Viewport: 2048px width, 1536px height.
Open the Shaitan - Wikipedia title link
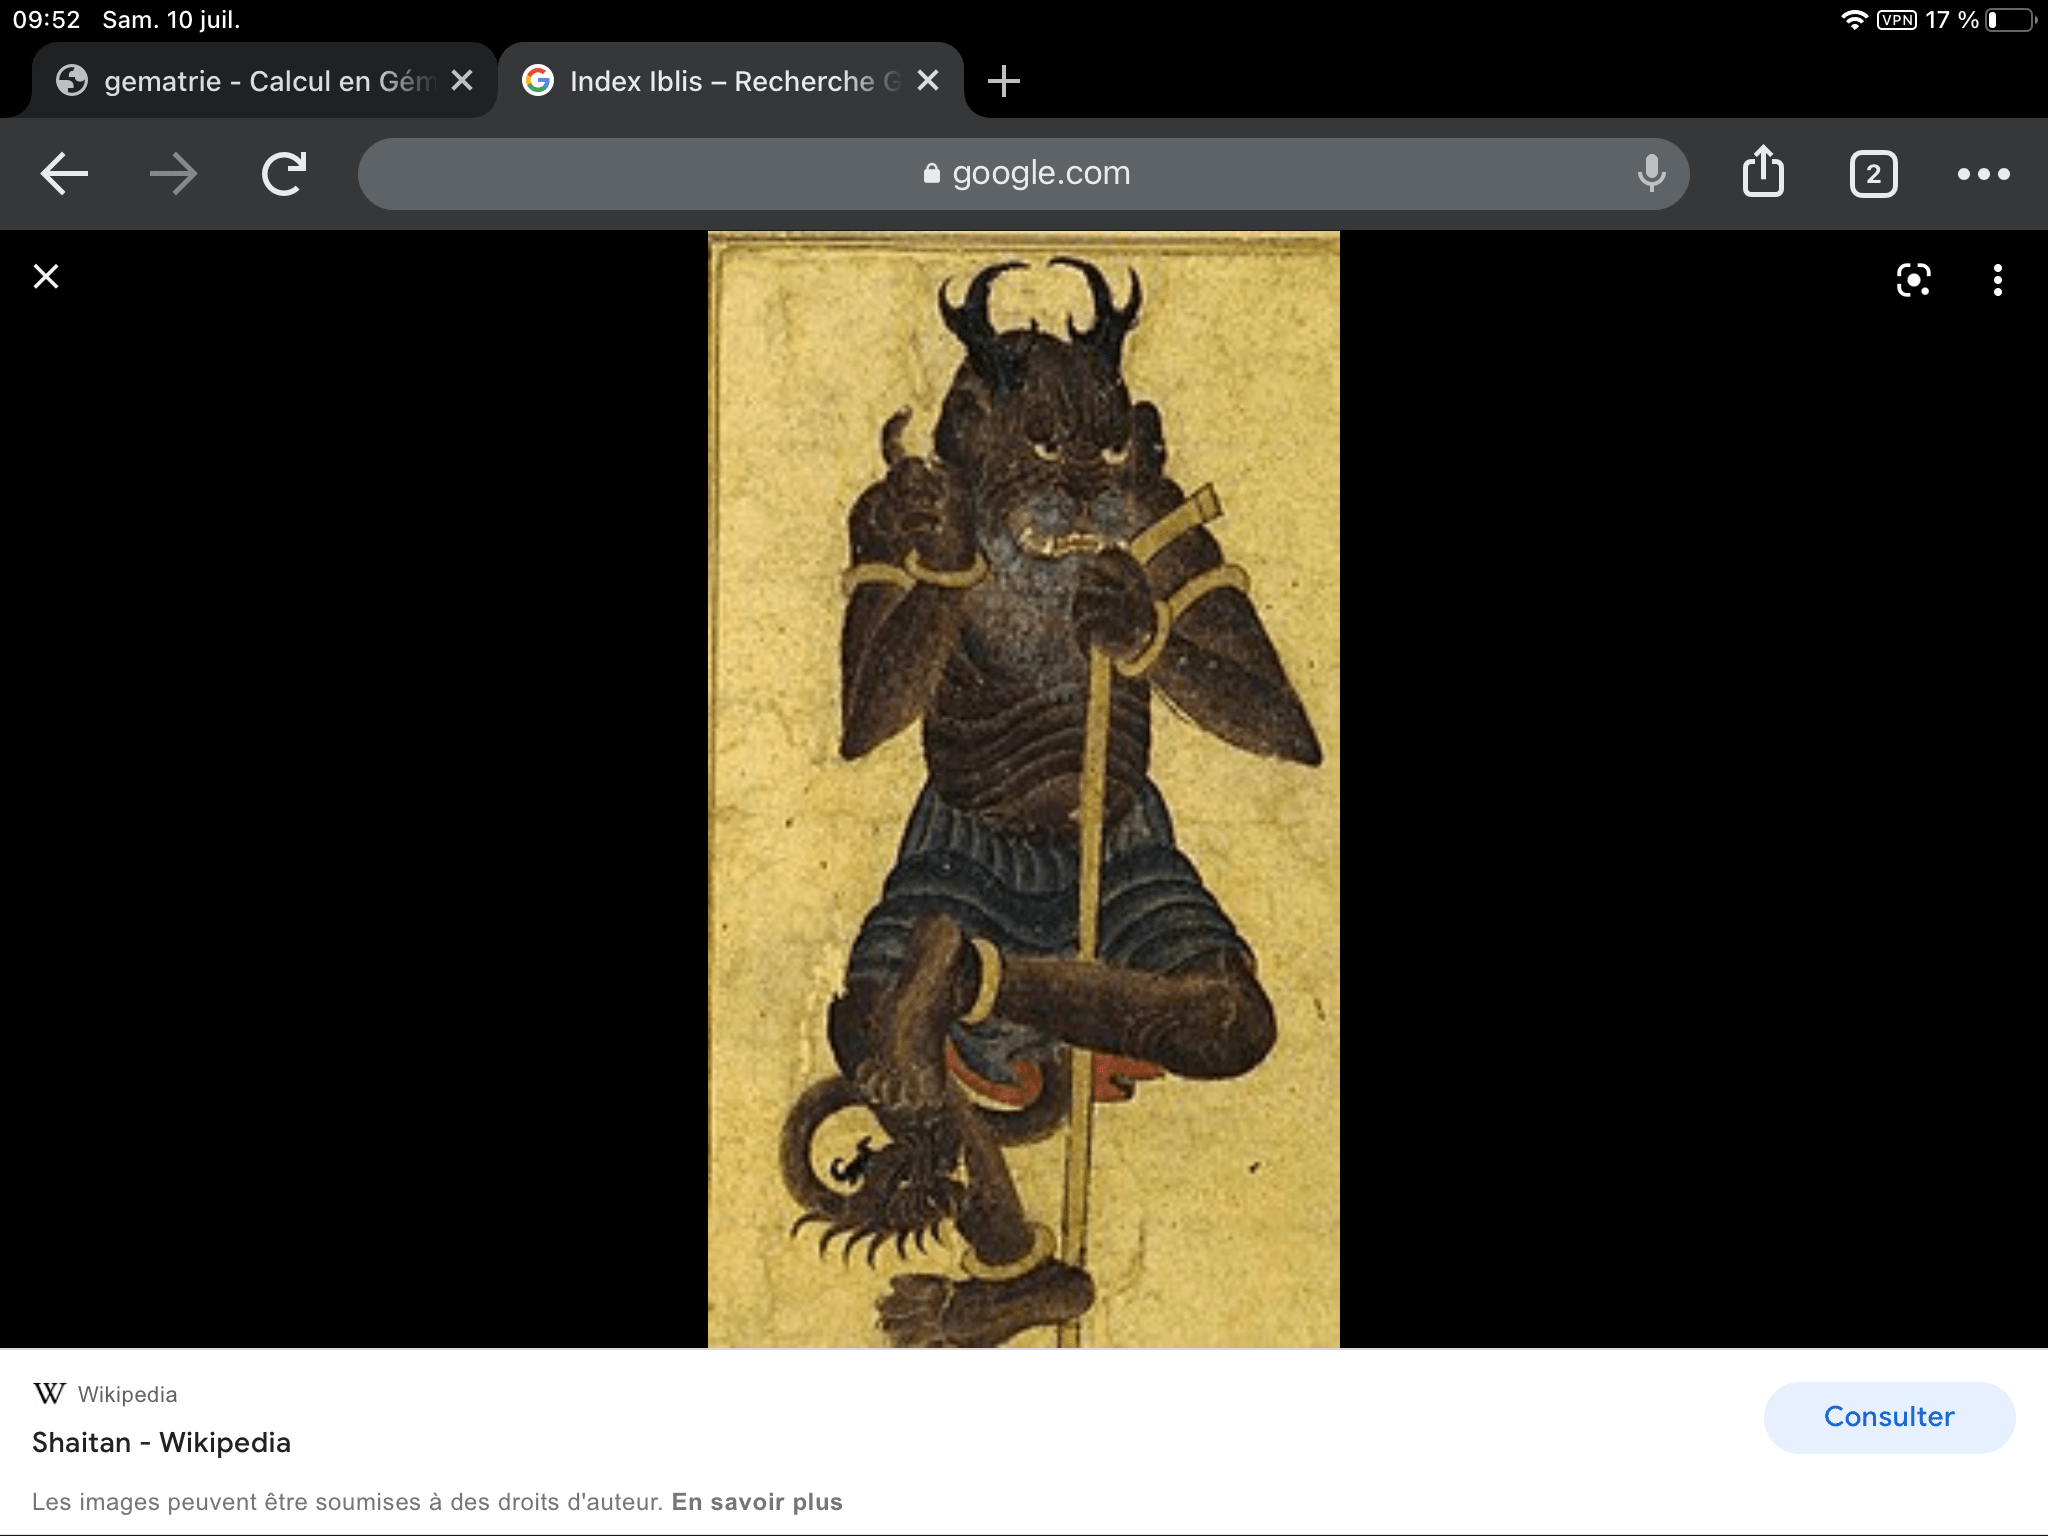[x=161, y=1443]
